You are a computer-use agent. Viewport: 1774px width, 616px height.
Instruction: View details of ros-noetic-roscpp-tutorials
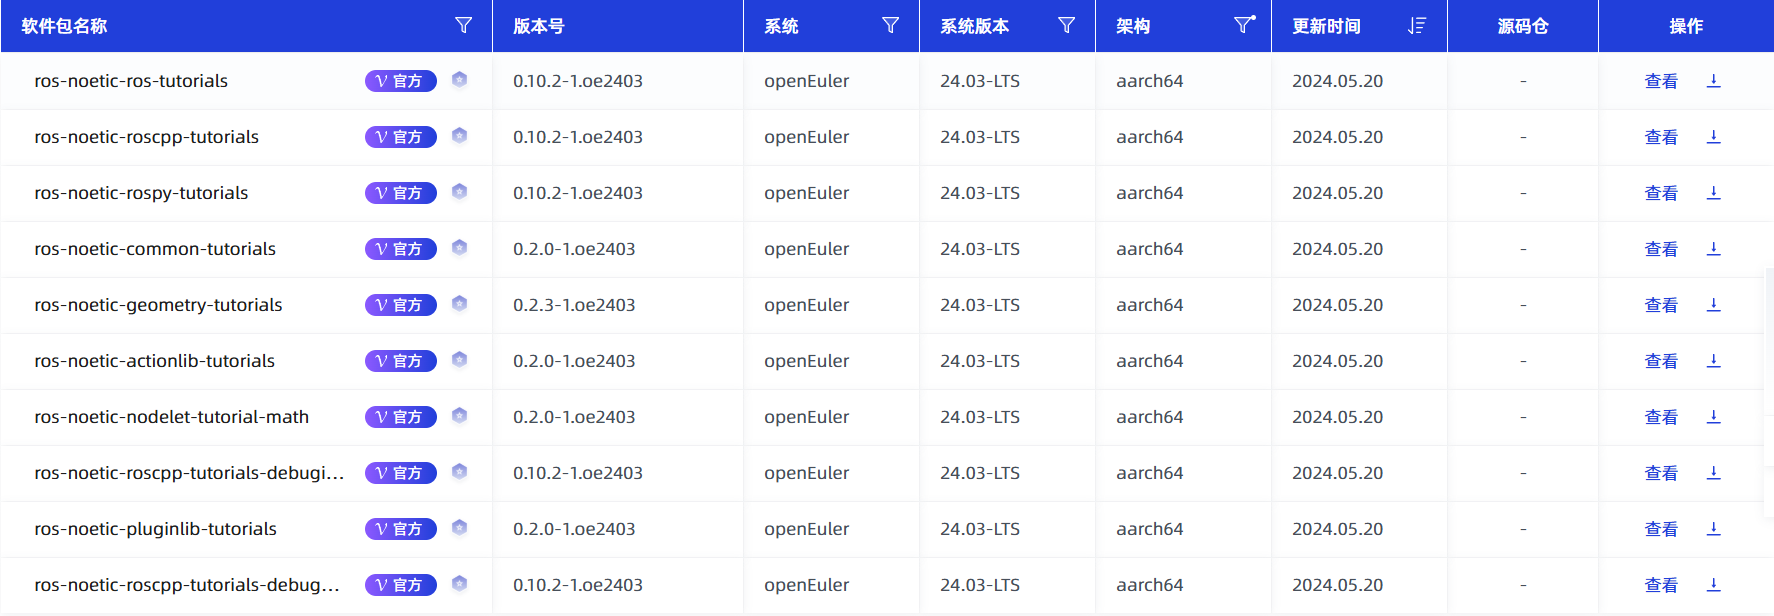[1661, 137]
